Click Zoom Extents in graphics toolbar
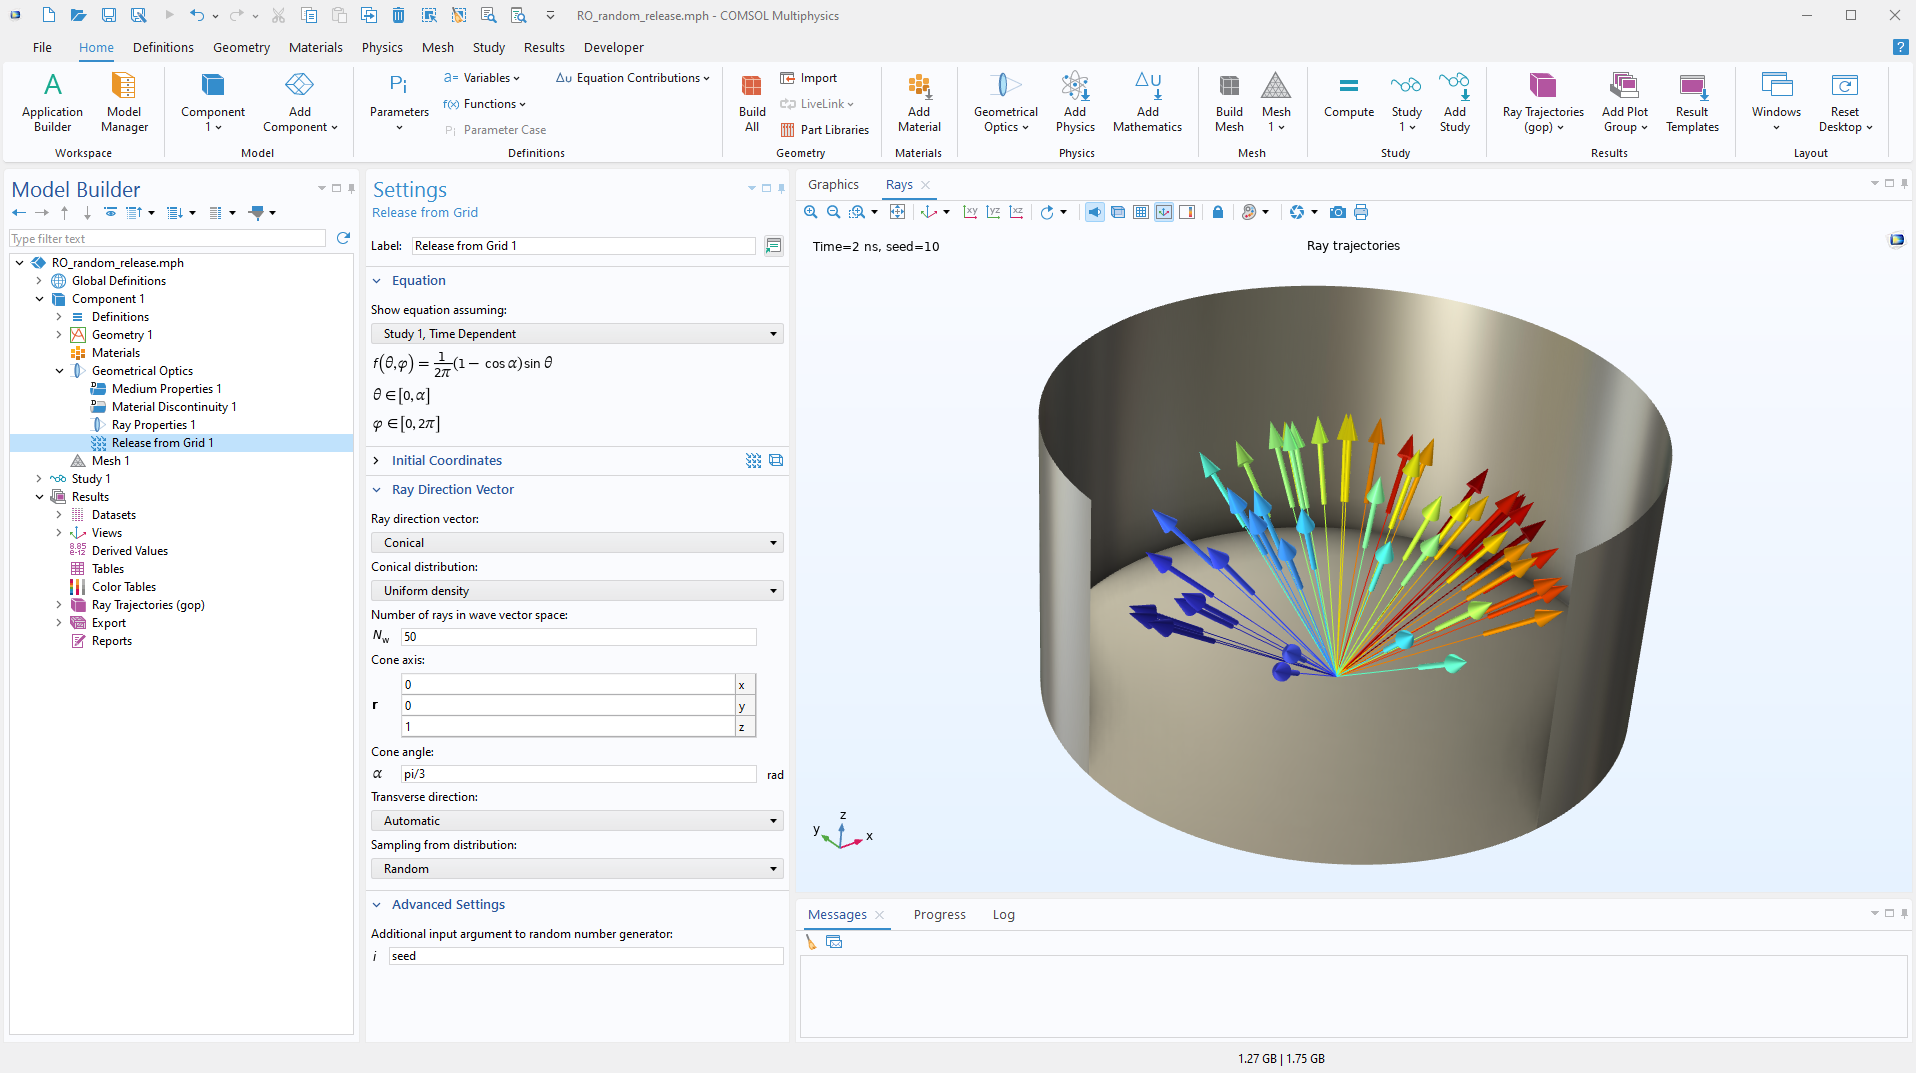 click(x=897, y=212)
